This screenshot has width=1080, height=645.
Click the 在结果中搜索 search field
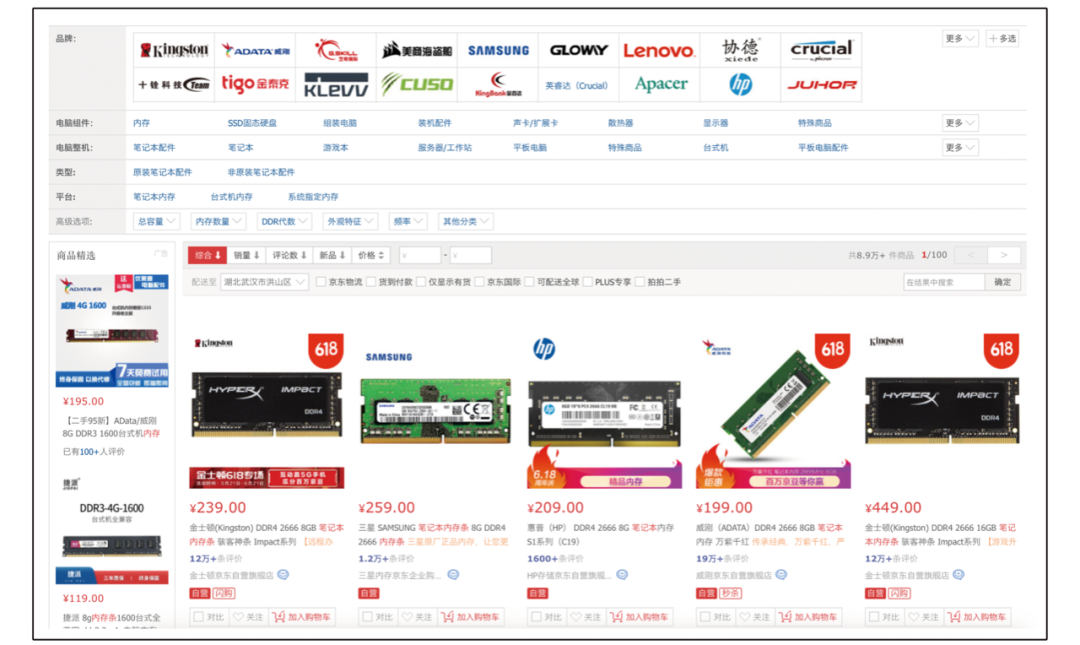pos(944,282)
